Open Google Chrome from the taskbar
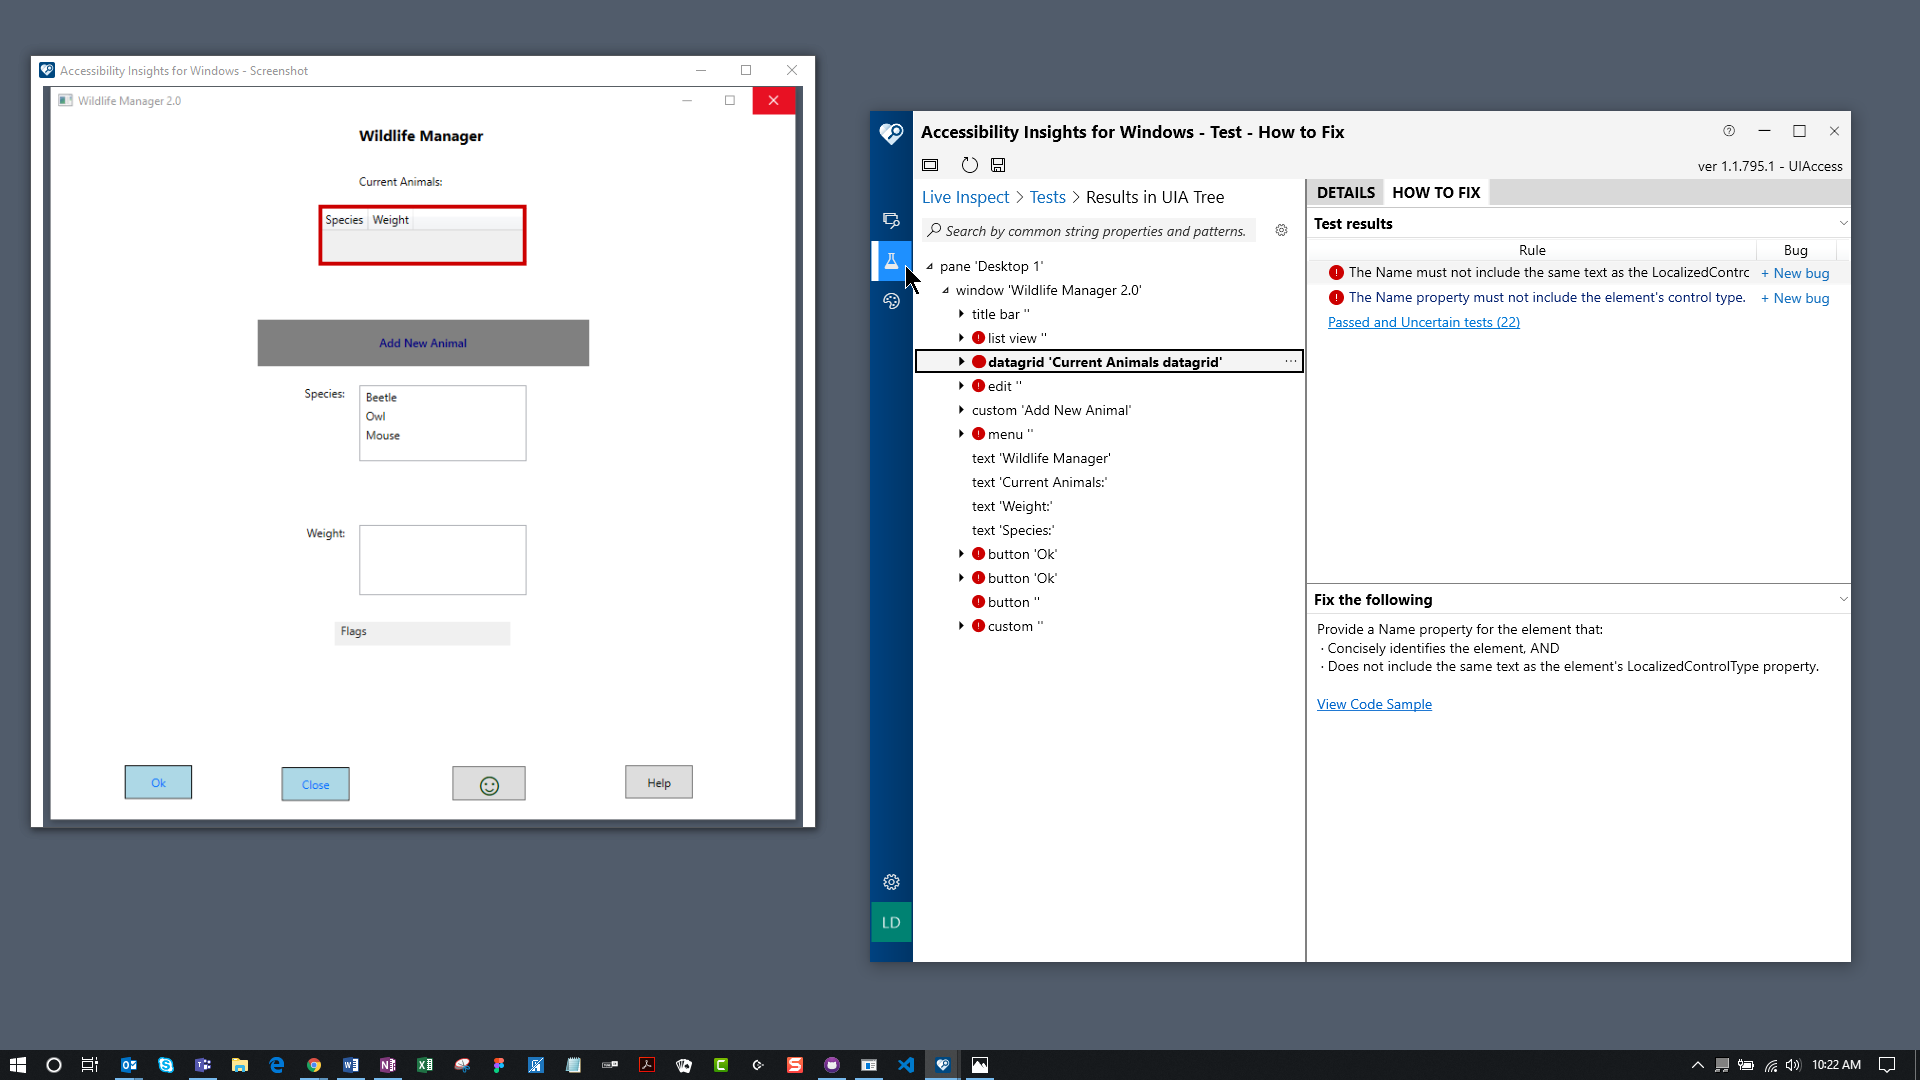Image resolution: width=1920 pixels, height=1080 pixels. (x=314, y=1065)
